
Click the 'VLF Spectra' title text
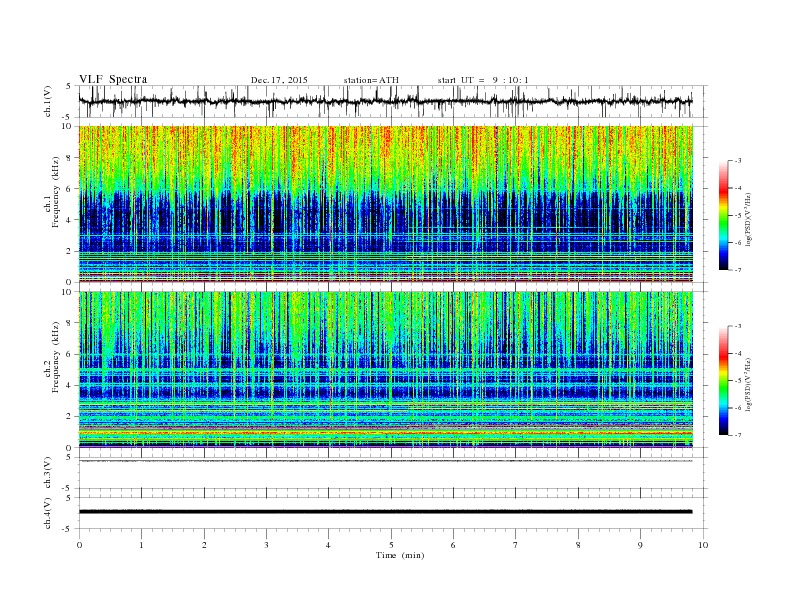coord(113,79)
